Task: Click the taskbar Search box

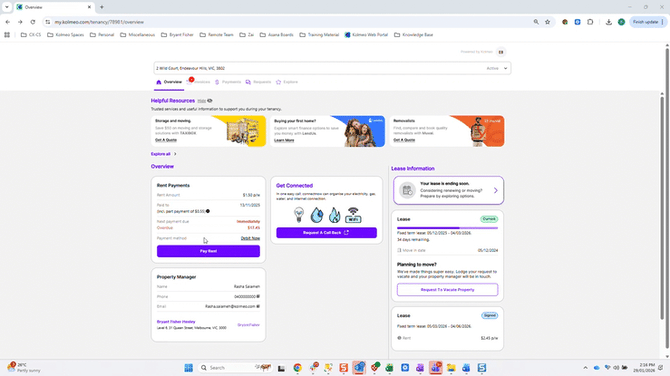Action: click(x=235, y=368)
